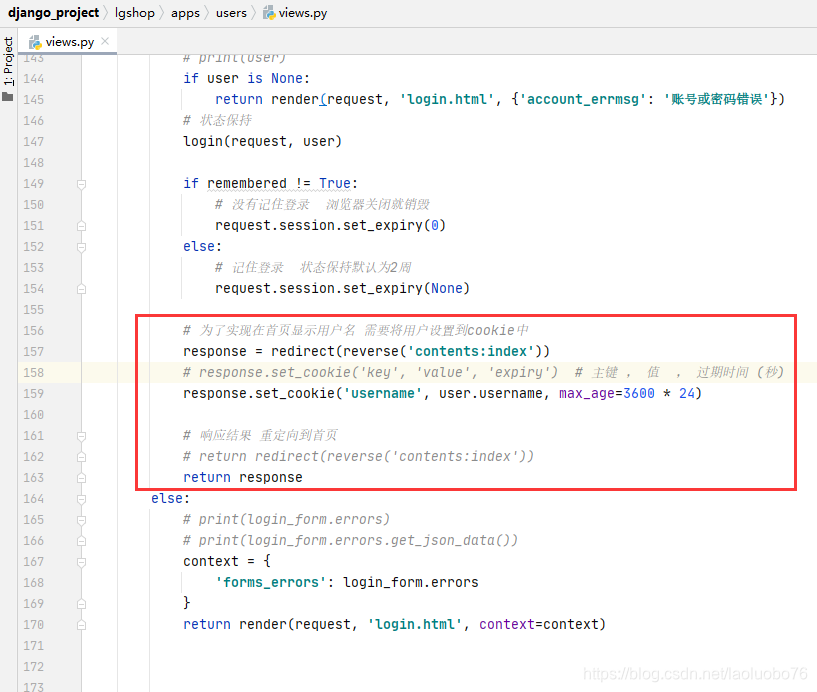The width and height of the screenshot is (817, 692).
Task: Click 'contents:index' string on line 157
Action: click(475, 352)
